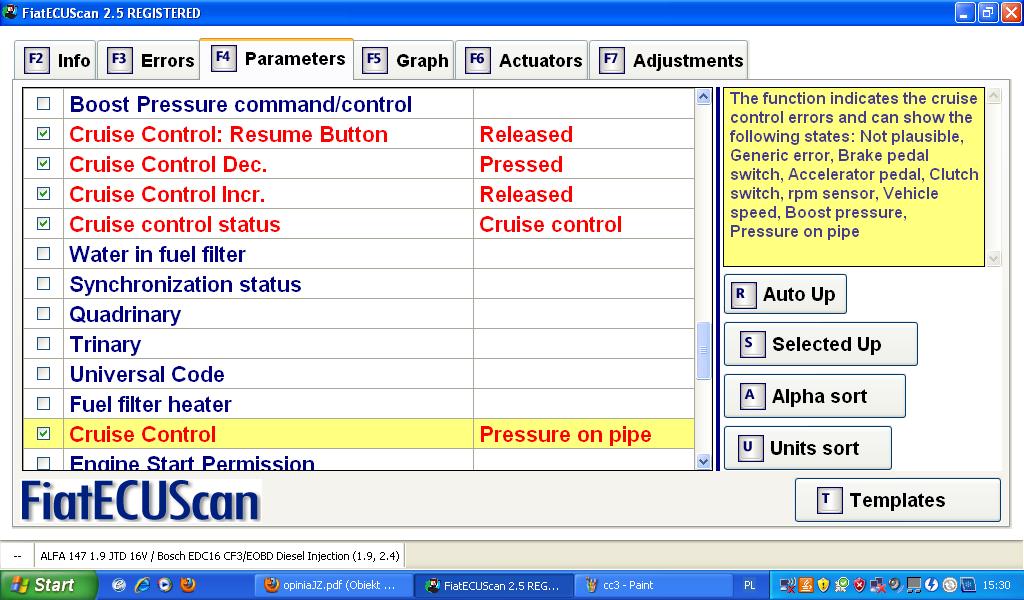Click the PL language indicator

749,586
